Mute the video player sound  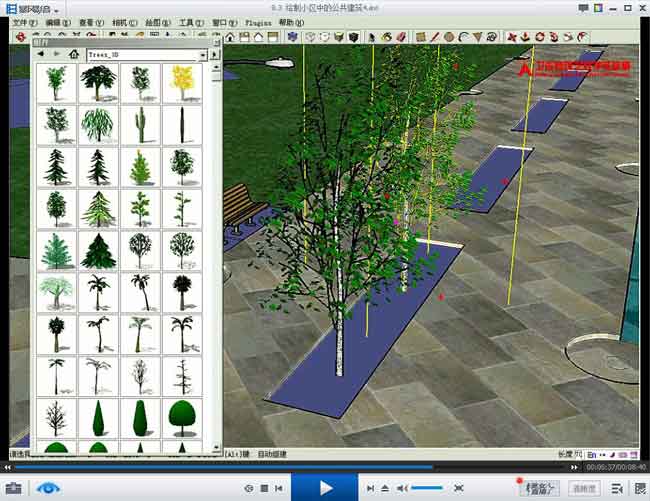point(402,488)
